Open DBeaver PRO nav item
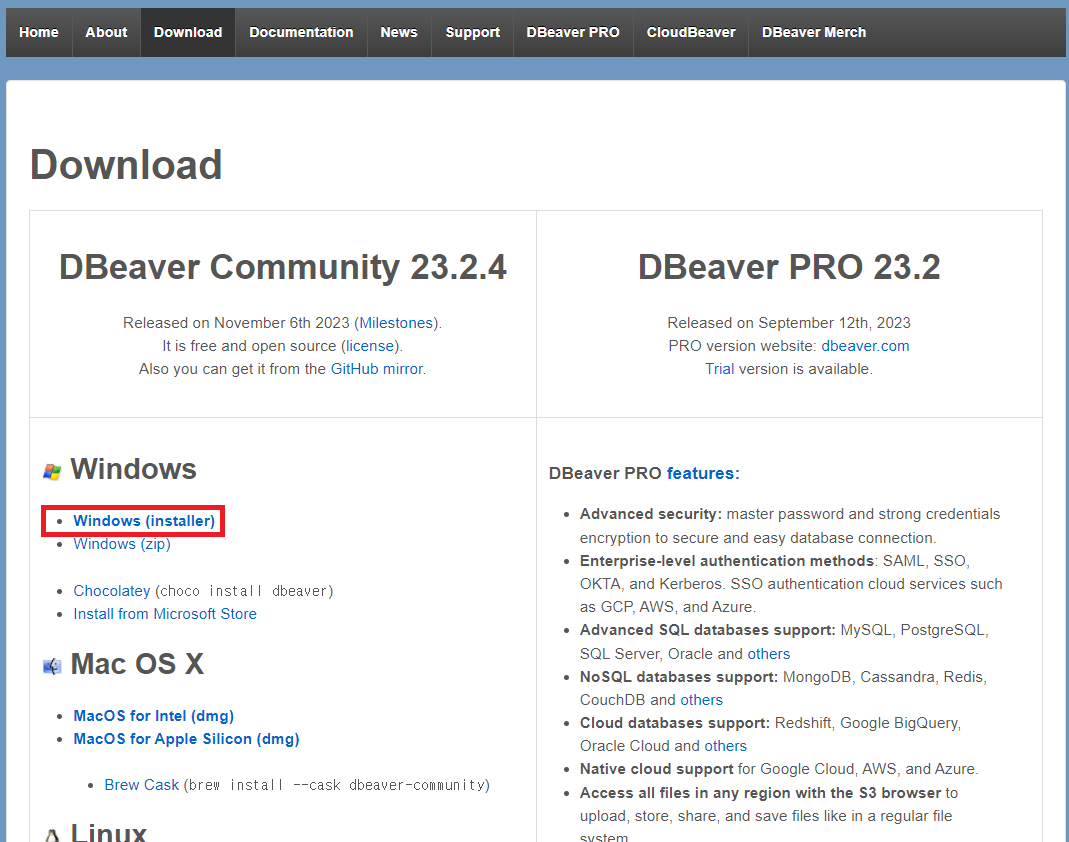 pyautogui.click(x=573, y=32)
